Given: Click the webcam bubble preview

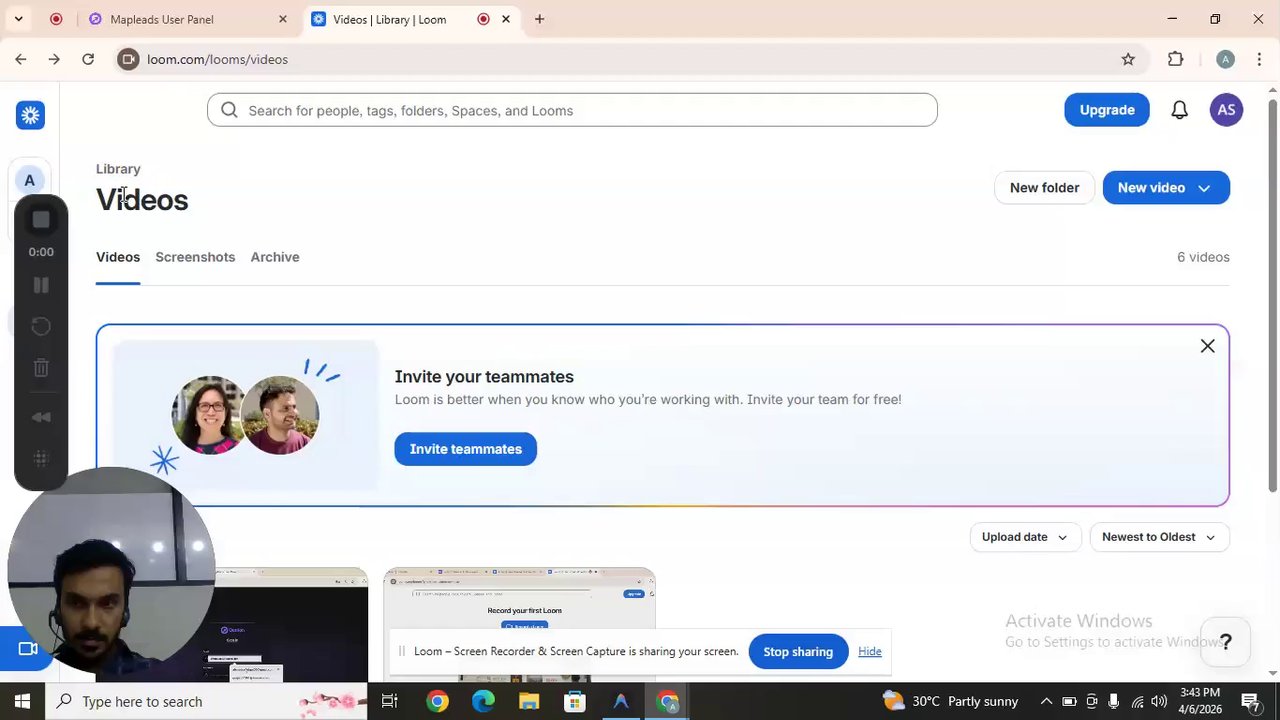Looking at the screenshot, I should point(110,570).
